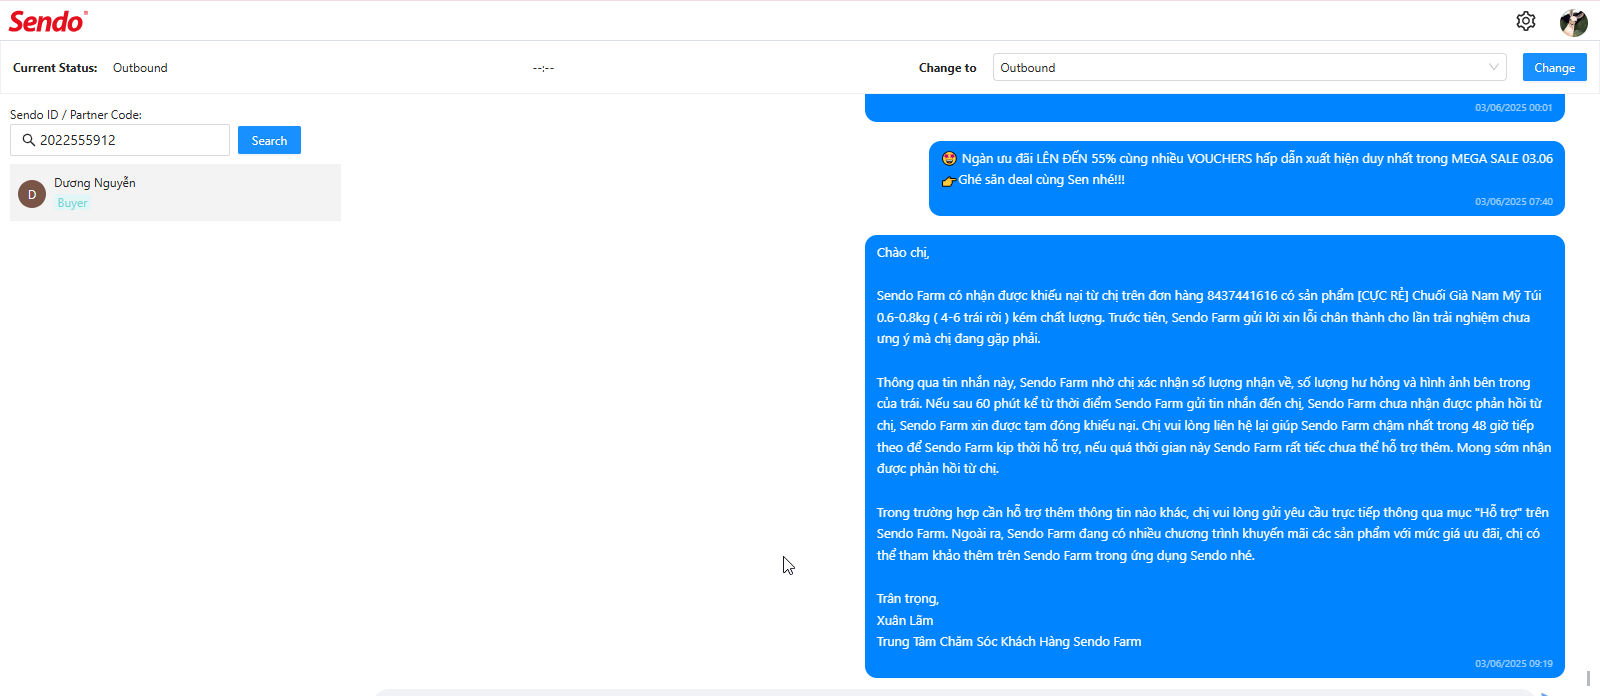Click the 'Trân trọng,' closing line
This screenshot has width=1600, height=696.
(x=908, y=599)
